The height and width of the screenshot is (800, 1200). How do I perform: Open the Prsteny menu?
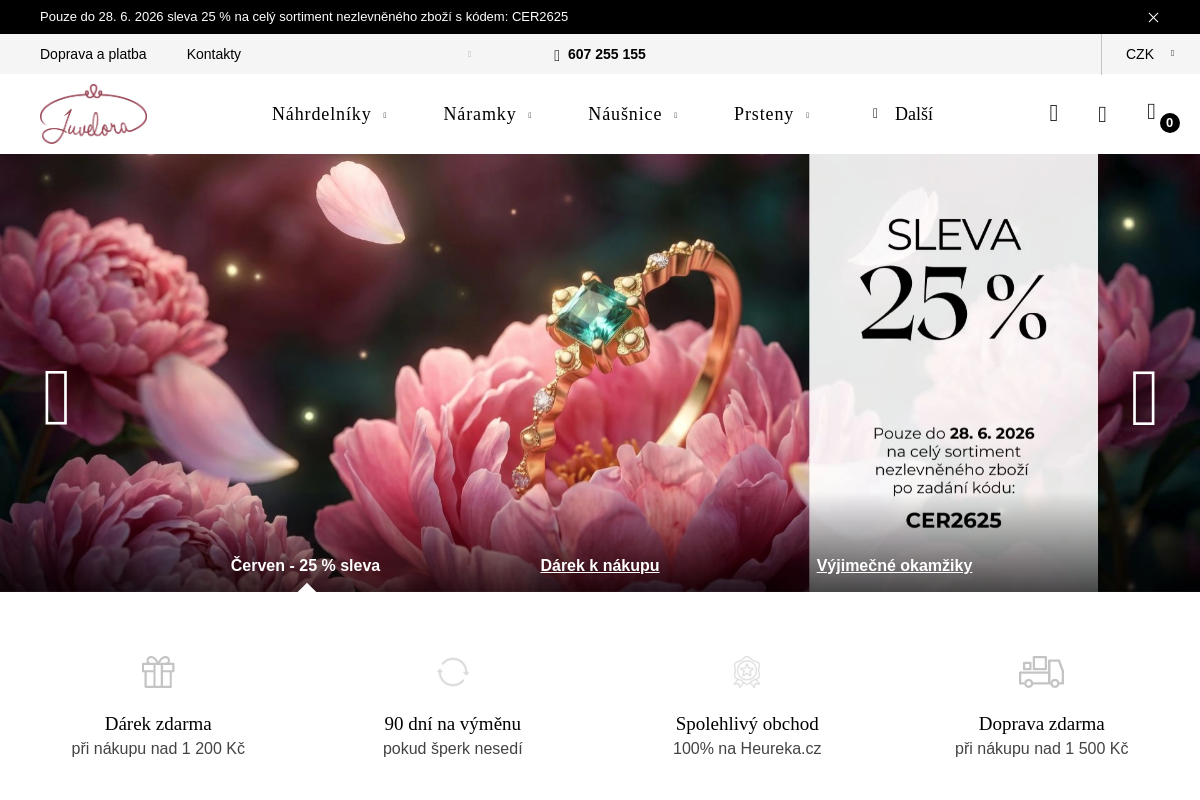coord(764,114)
